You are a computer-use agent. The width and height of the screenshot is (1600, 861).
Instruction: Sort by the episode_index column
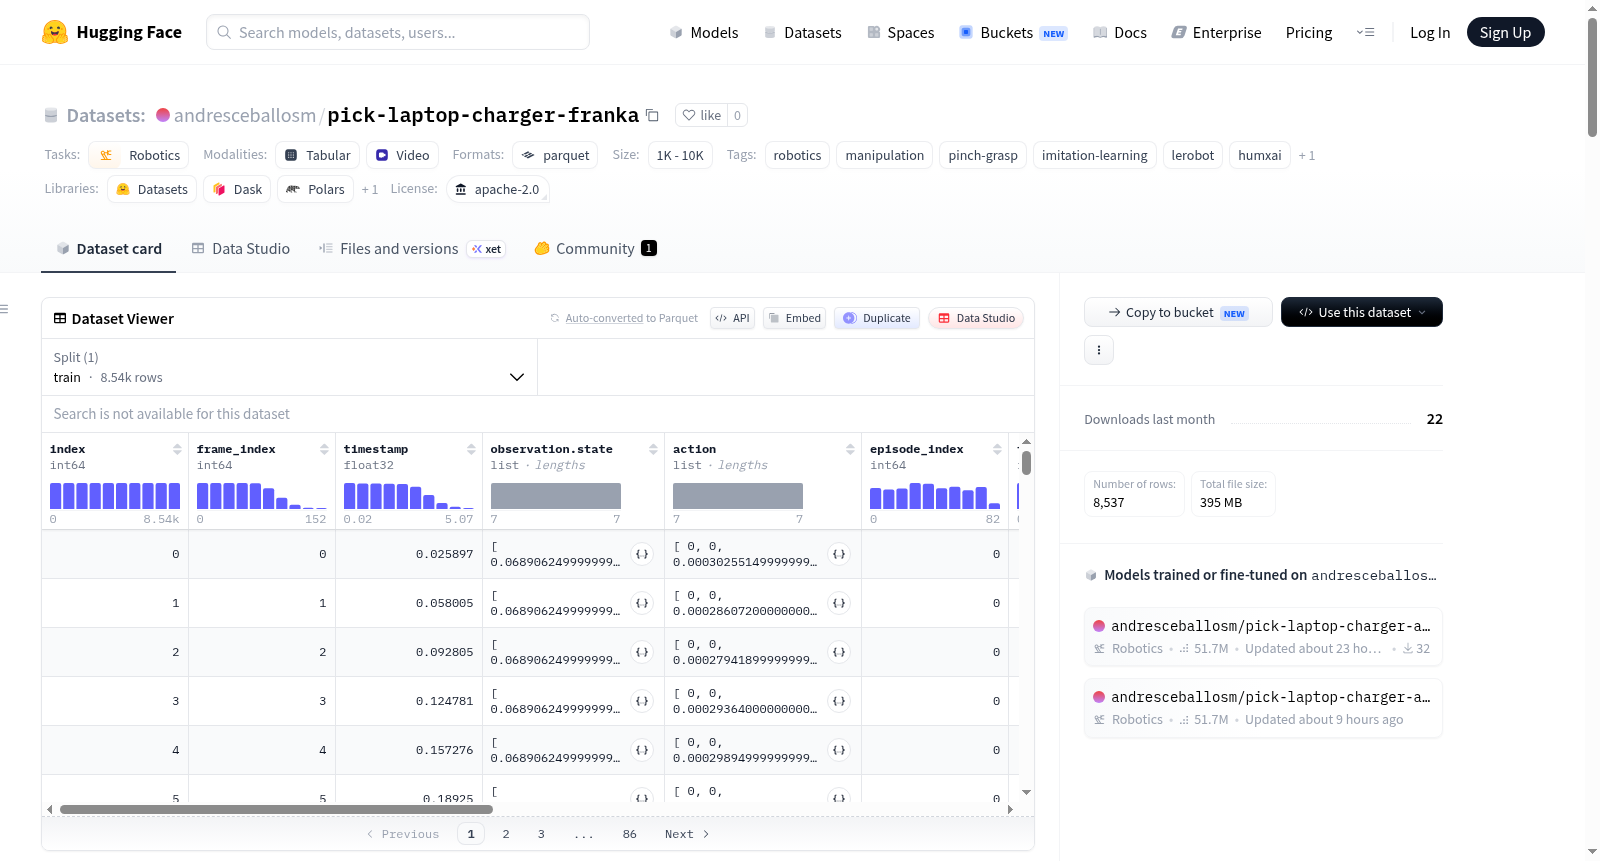997,449
